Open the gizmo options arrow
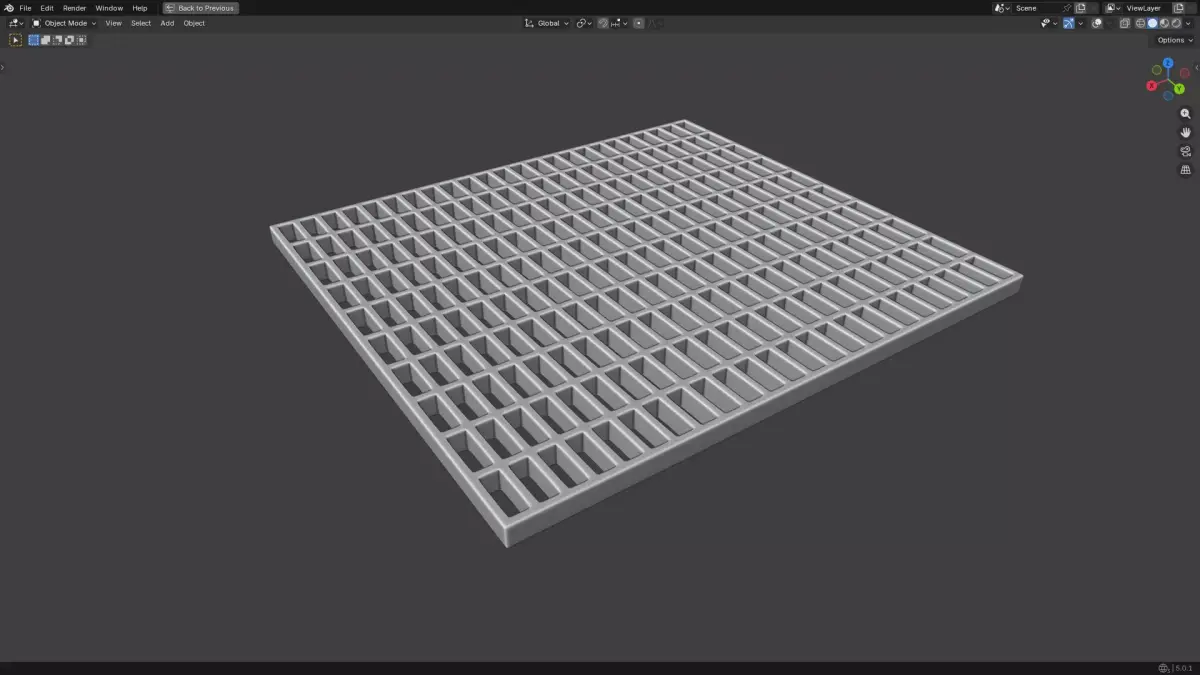 click(x=1080, y=23)
